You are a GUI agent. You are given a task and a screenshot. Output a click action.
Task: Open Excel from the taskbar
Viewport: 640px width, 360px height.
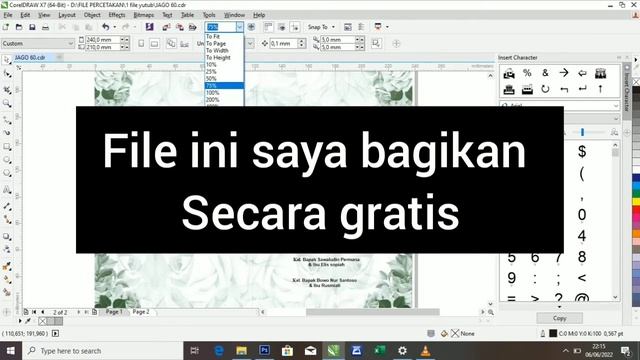coord(380,351)
